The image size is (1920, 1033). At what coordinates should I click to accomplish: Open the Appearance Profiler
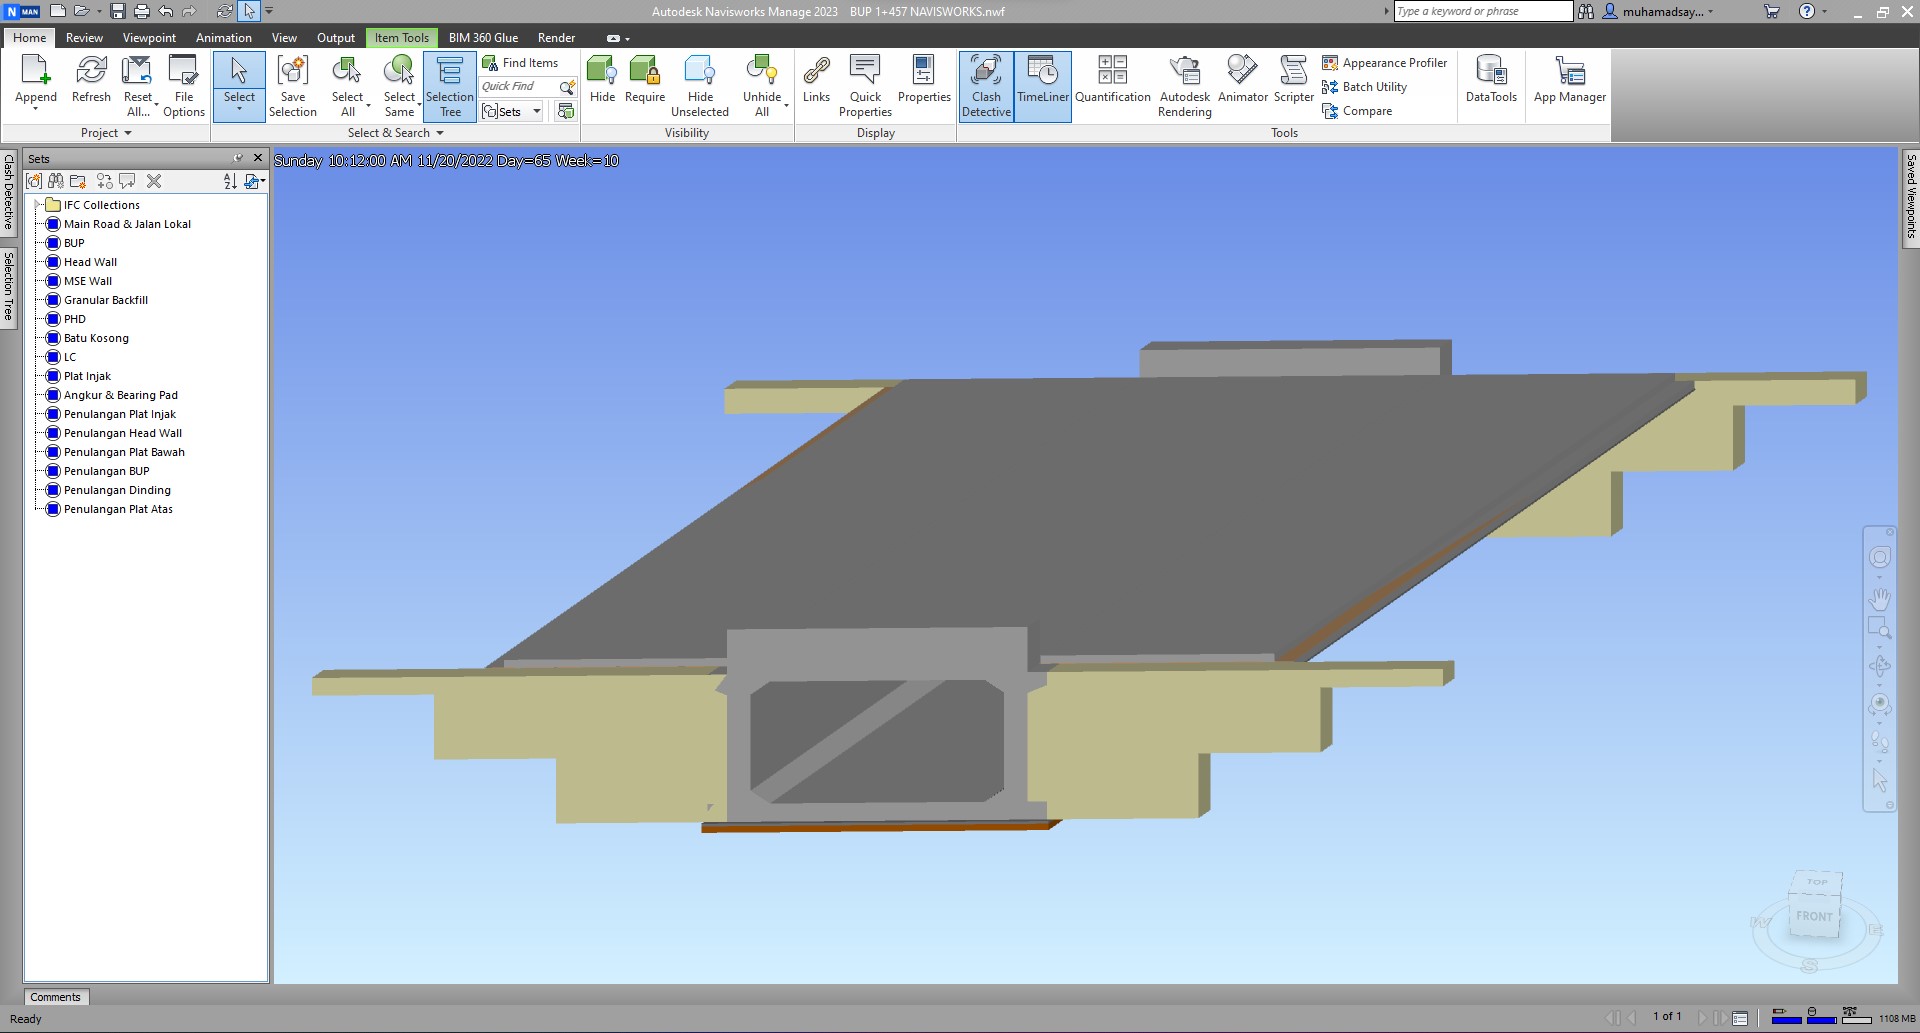point(1385,63)
